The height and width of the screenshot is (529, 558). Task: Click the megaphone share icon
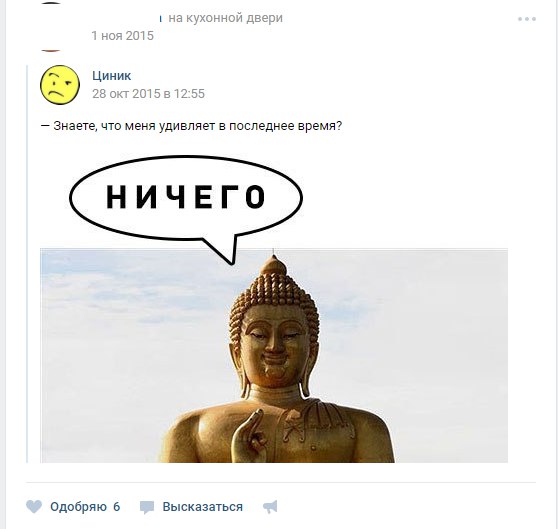click(x=270, y=507)
